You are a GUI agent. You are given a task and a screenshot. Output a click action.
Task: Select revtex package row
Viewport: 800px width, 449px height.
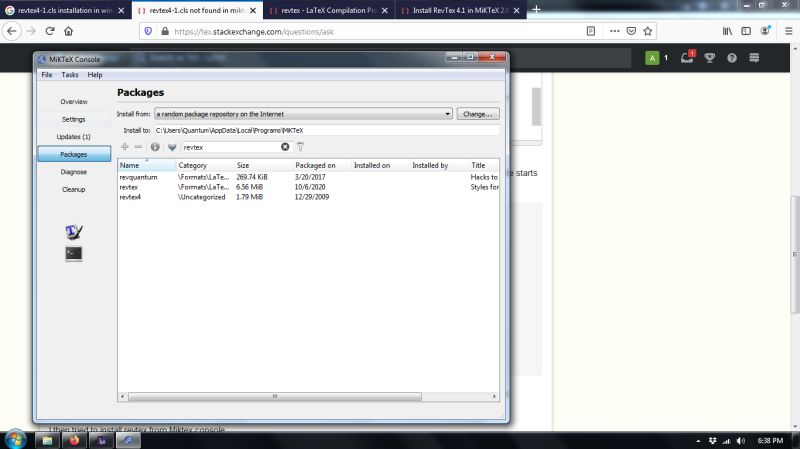(x=308, y=187)
